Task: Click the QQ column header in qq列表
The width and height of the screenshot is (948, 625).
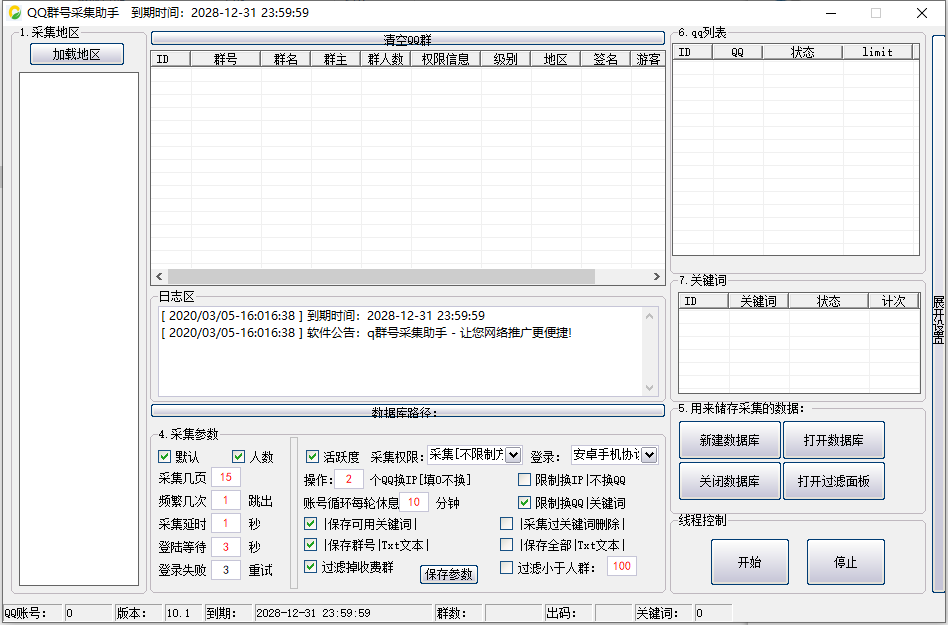Action: click(738, 52)
